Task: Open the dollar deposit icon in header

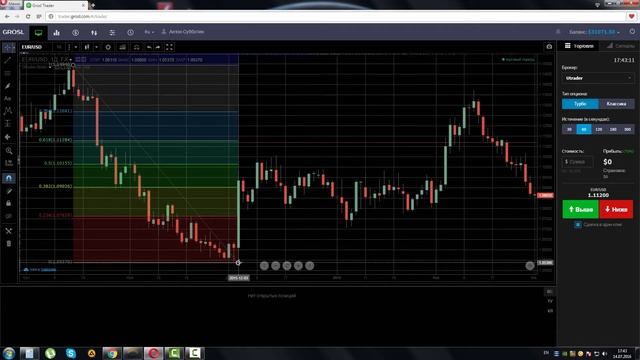Action: tap(76, 33)
